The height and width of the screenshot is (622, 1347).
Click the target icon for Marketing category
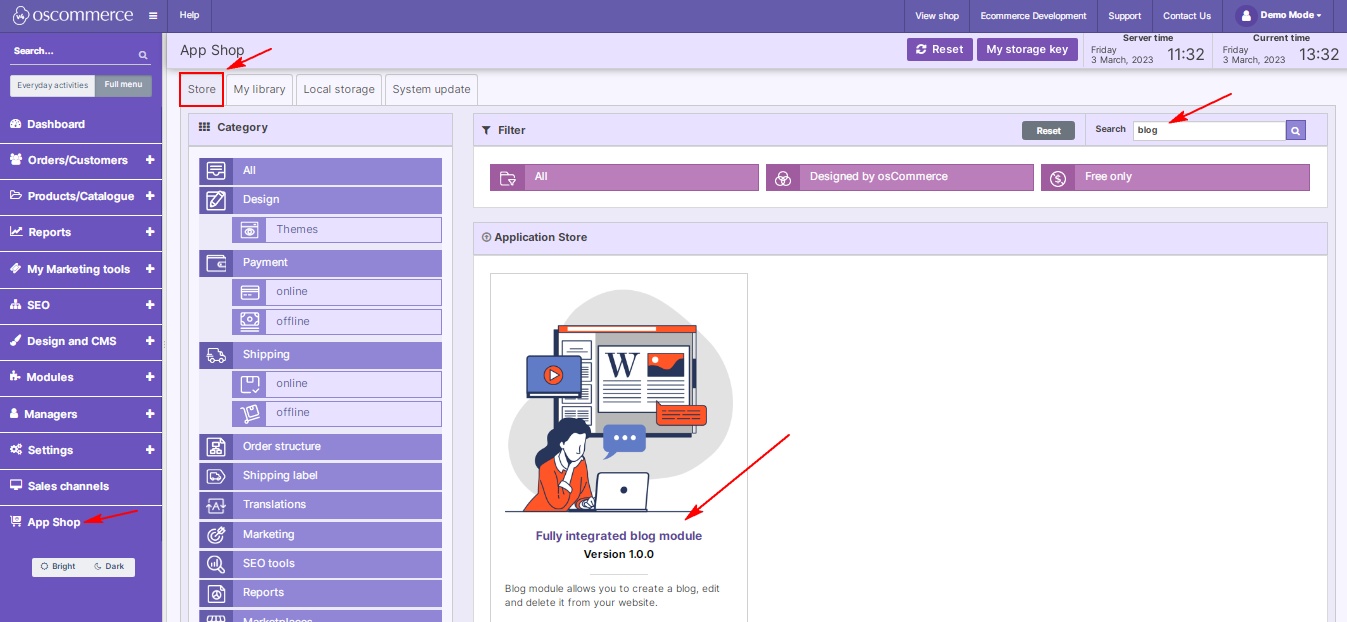pyautogui.click(x=216, y=535)
